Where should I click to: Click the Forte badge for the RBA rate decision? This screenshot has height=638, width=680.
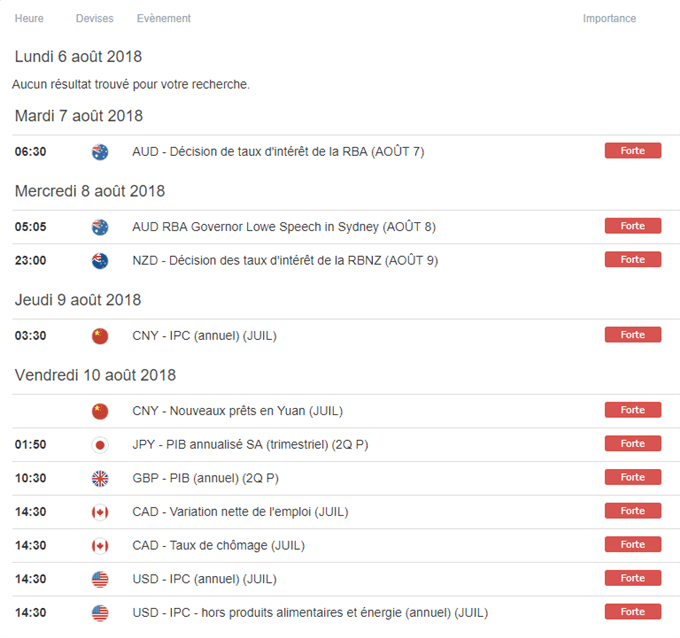(633, 151)
